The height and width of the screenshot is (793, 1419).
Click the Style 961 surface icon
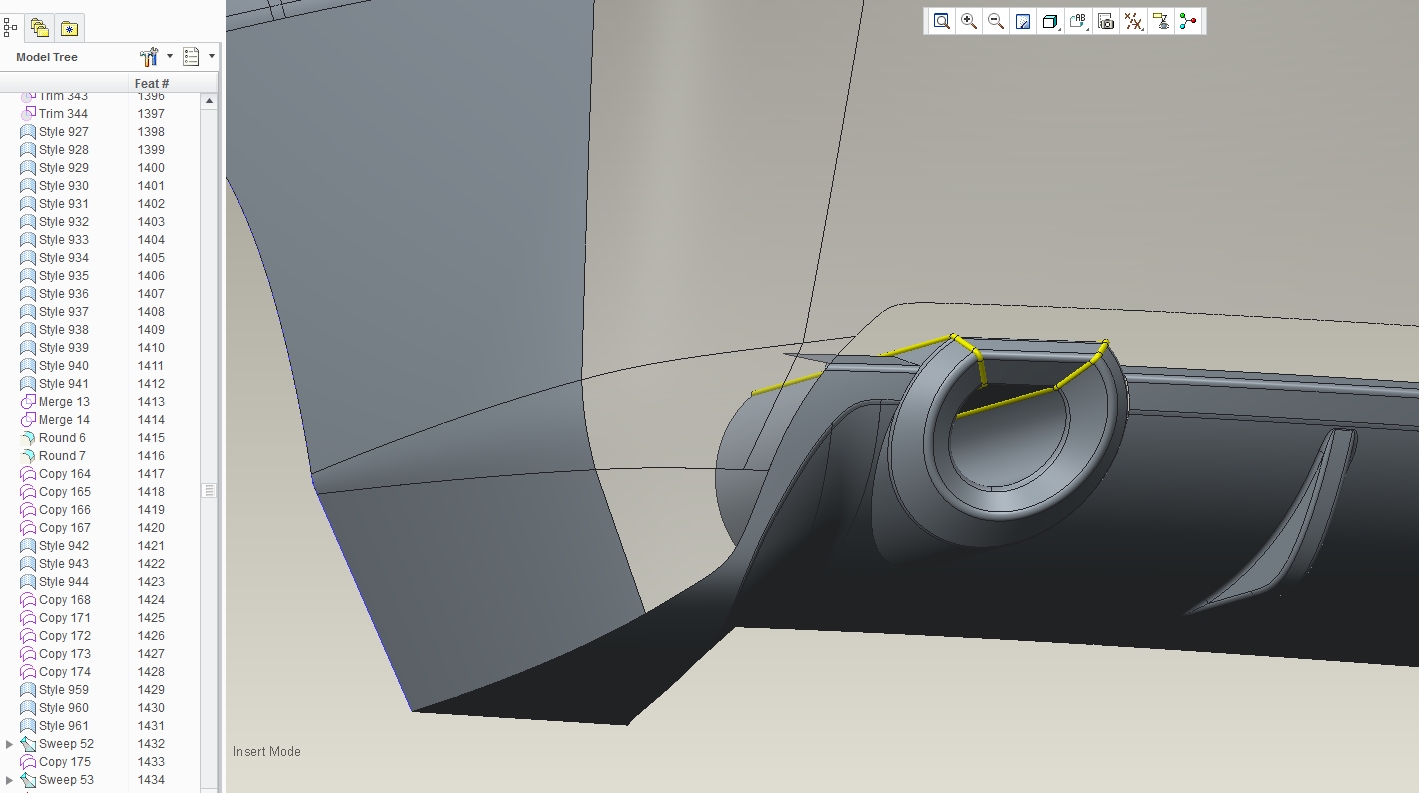[28, 726]
